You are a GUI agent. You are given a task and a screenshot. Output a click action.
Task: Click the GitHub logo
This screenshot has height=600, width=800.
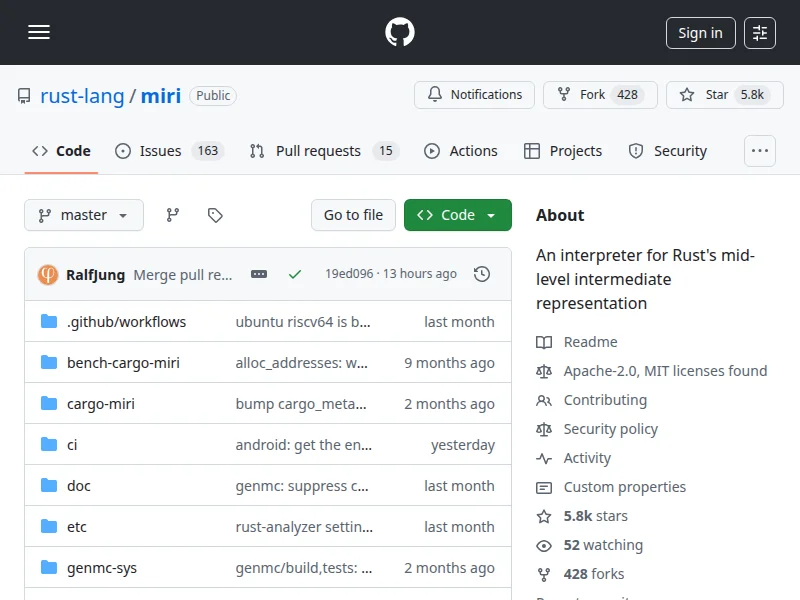(400, 33)
